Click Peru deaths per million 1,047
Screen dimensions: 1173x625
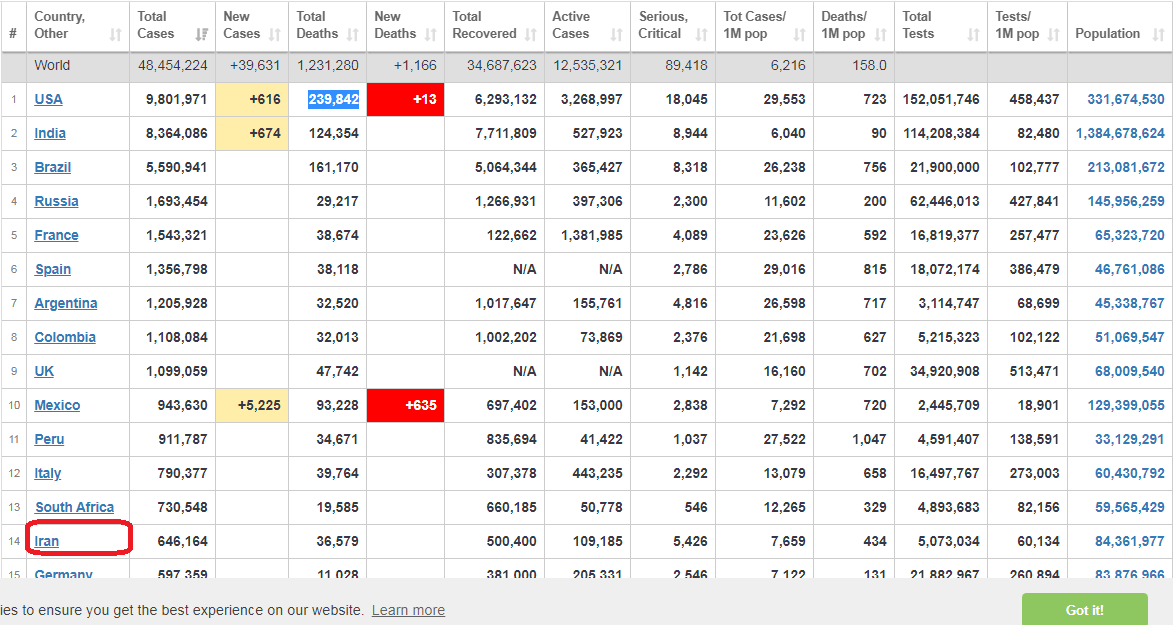pyautogui.click(x=869, y=439)
